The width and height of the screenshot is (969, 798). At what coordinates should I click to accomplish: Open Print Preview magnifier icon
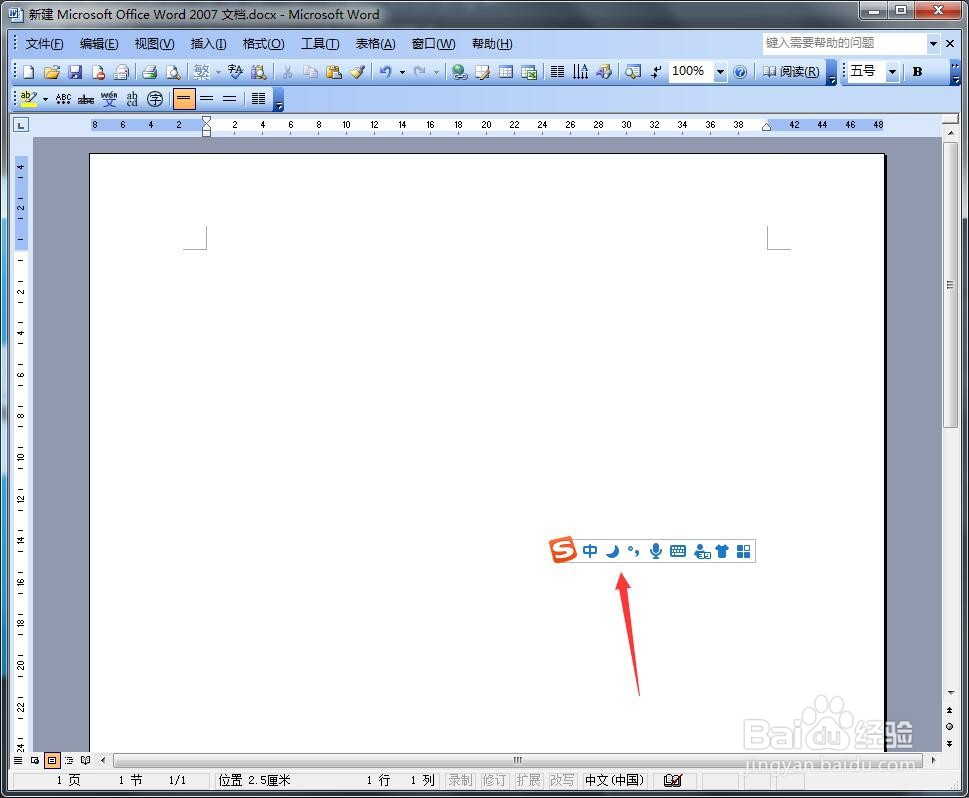pyautogui.click(x=173, y=72)
